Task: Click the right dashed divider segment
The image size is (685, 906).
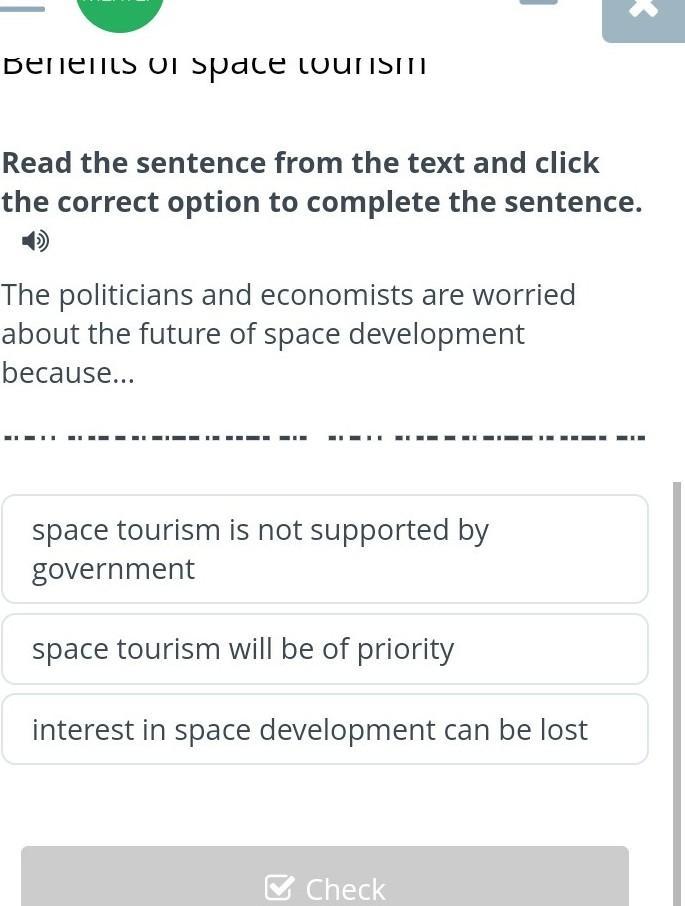Action: tap(487, 437)
